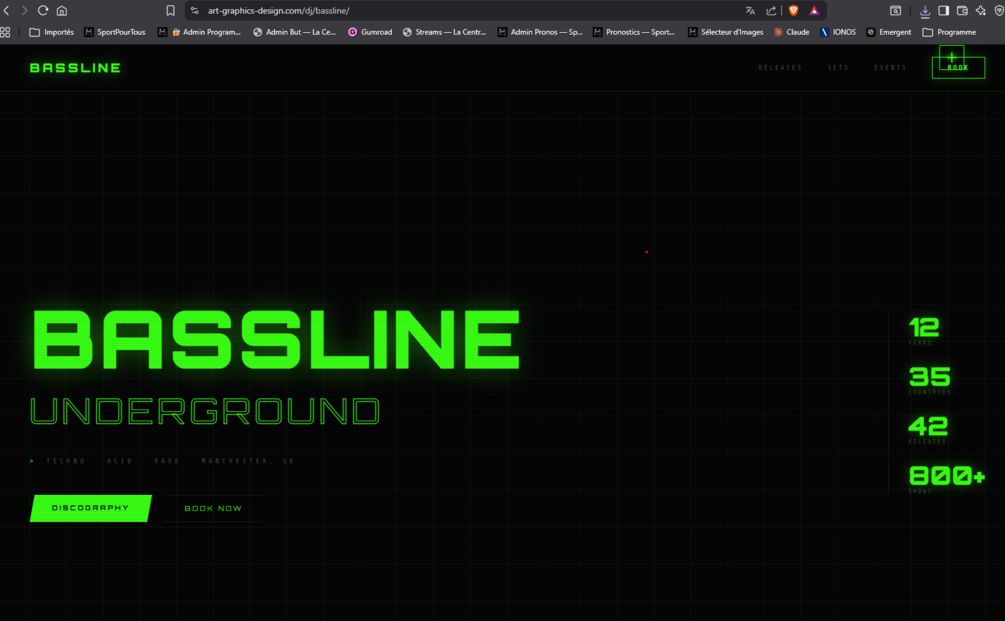
Task: Bookmark this page with bookmark icon
Action: coord(170,10)
